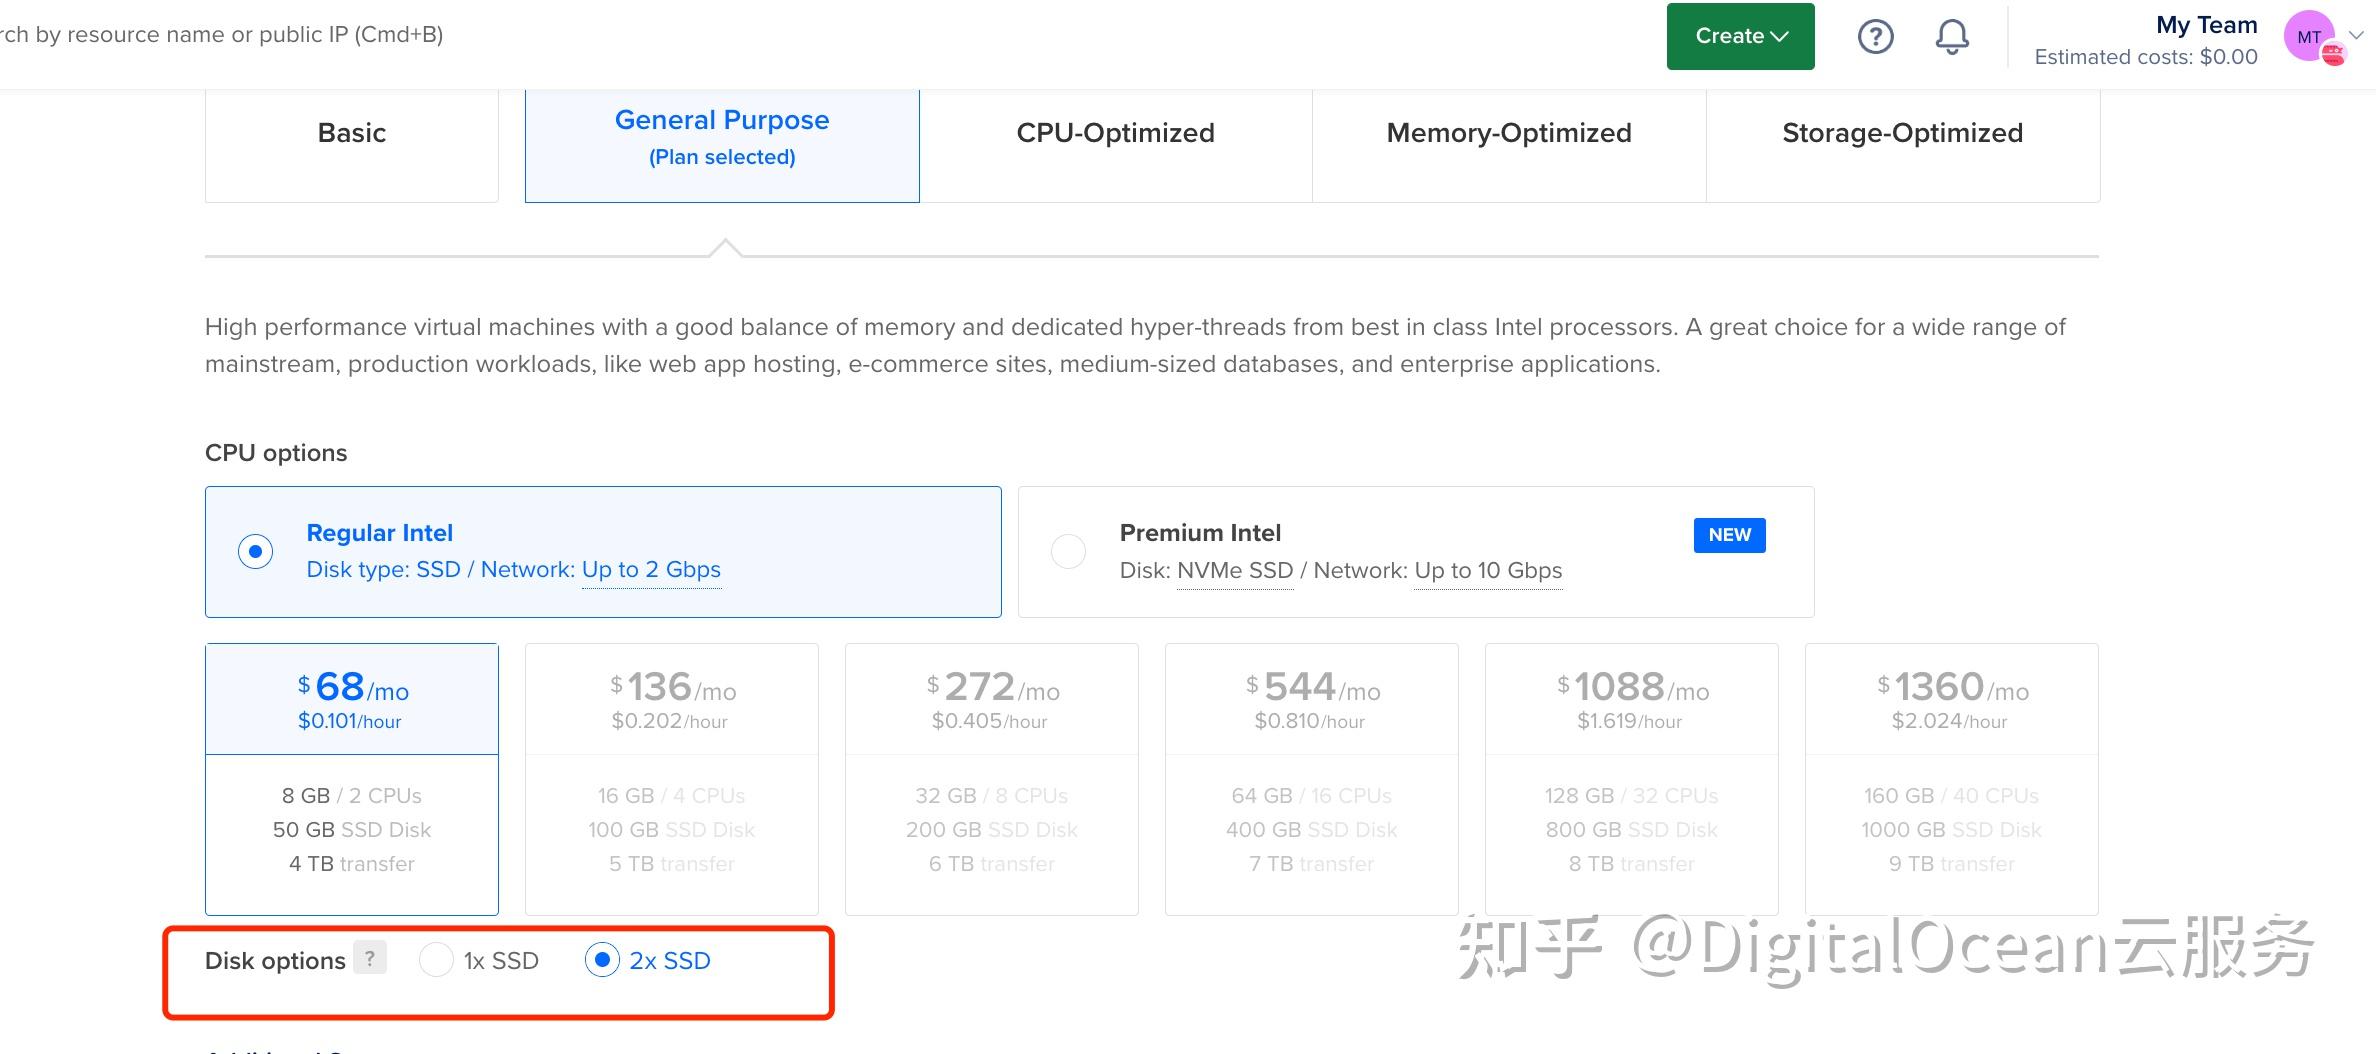
Task: Open the help question mark icon
Action: click(1875, 36)
